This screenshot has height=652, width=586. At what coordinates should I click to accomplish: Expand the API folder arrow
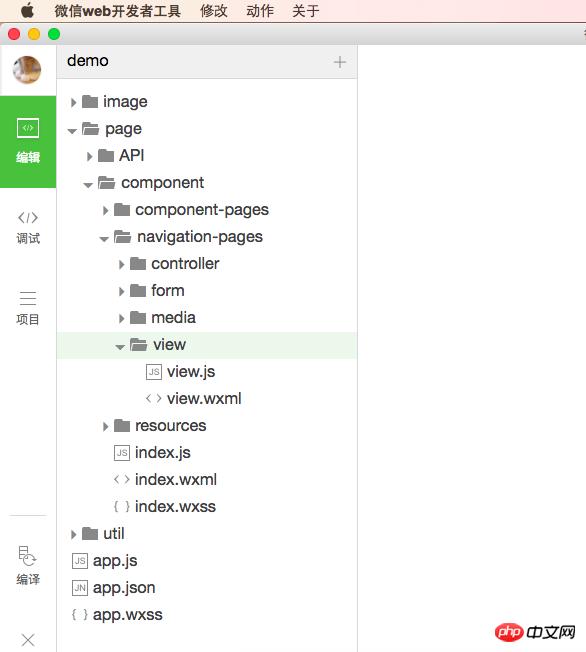point(89,156)
